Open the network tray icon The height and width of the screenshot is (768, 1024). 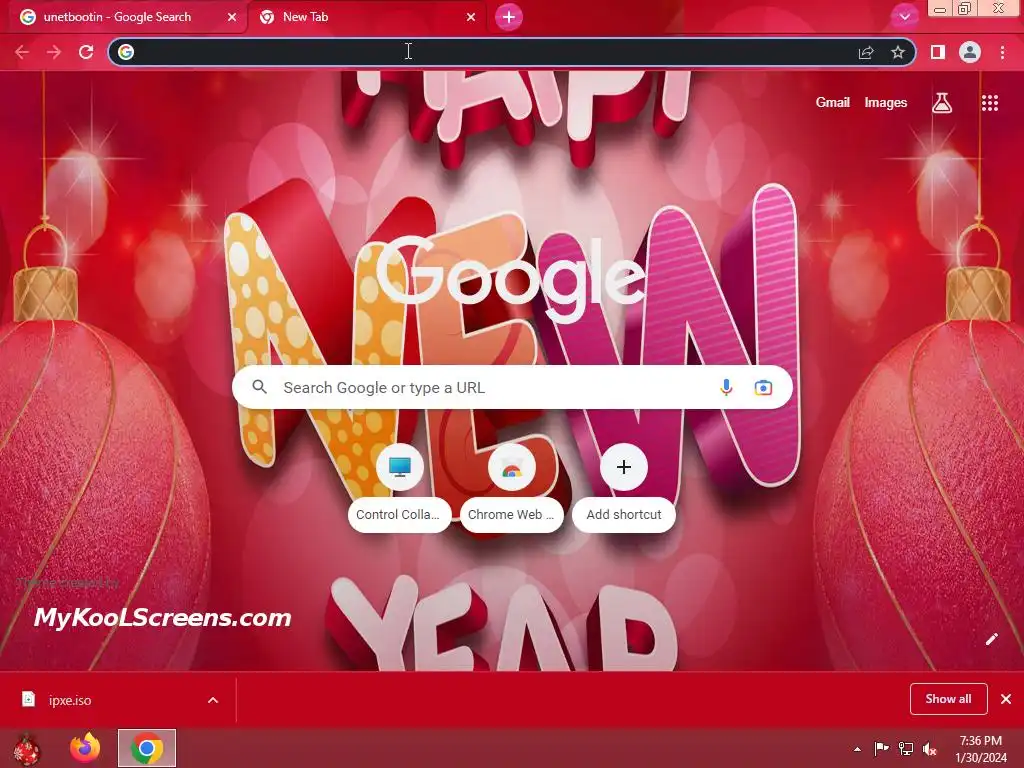pyautogui.click(x=906, y=749)
